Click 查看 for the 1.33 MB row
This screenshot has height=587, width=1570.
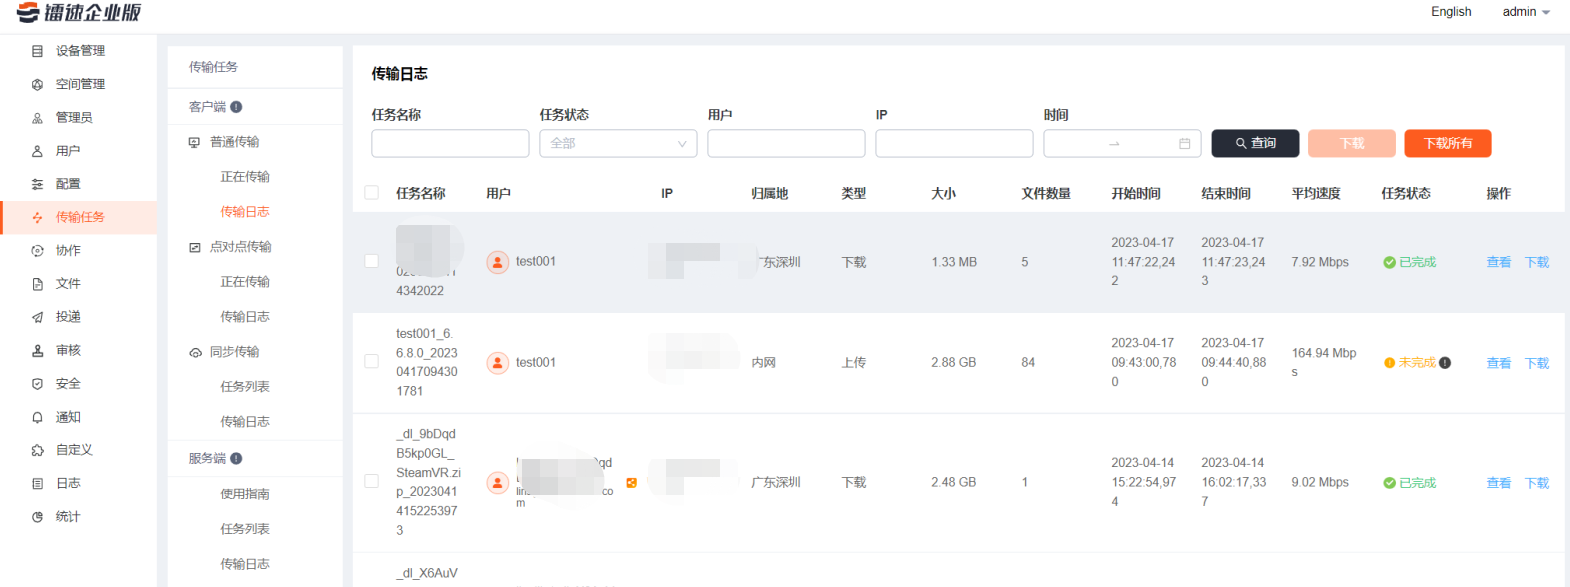click(x=1499, y=262)
